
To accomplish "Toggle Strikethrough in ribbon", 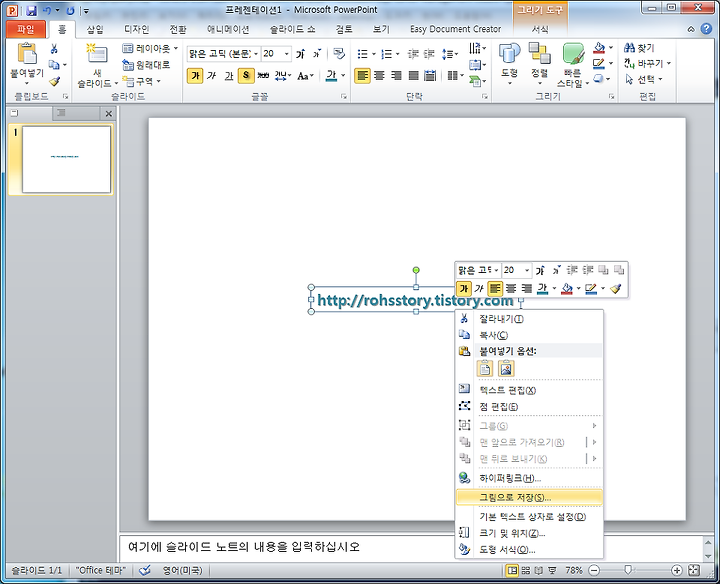I will coord(263,75).
